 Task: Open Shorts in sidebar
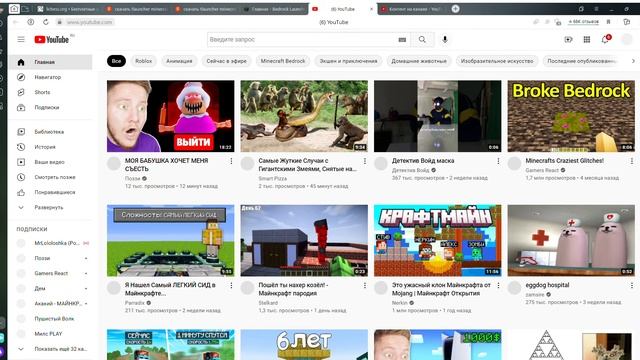(51, 92)
